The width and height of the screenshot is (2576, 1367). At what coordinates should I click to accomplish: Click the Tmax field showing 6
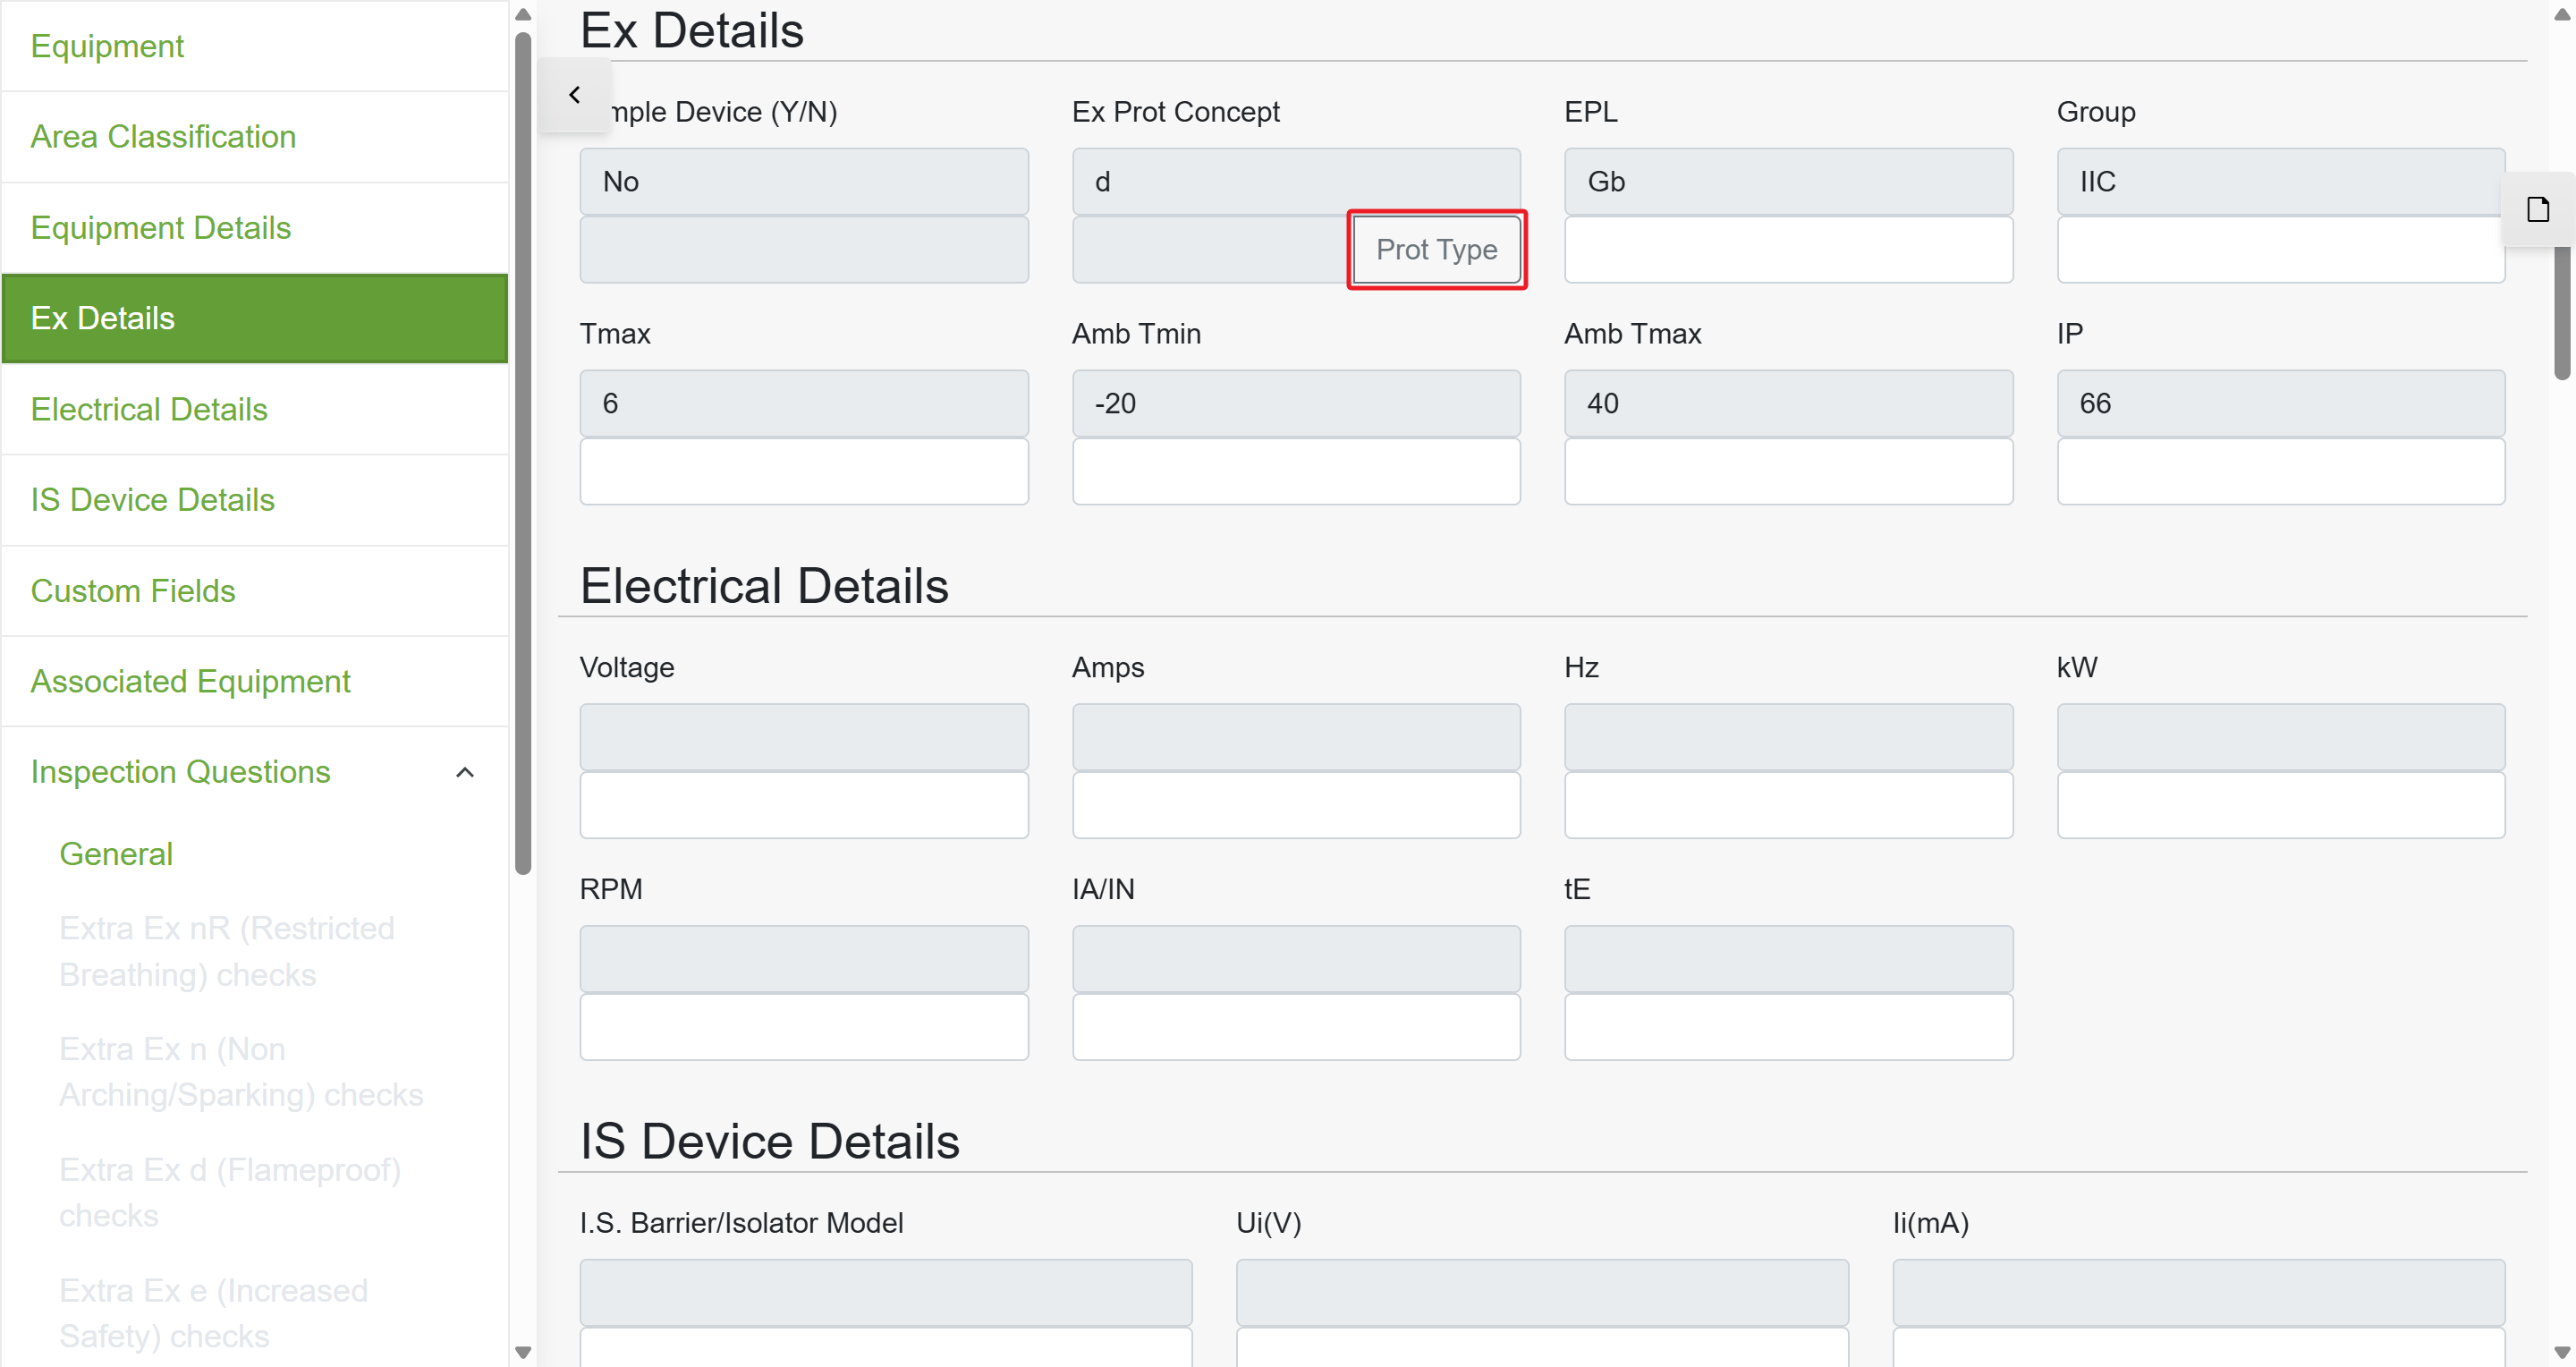(x=804, y=403)
